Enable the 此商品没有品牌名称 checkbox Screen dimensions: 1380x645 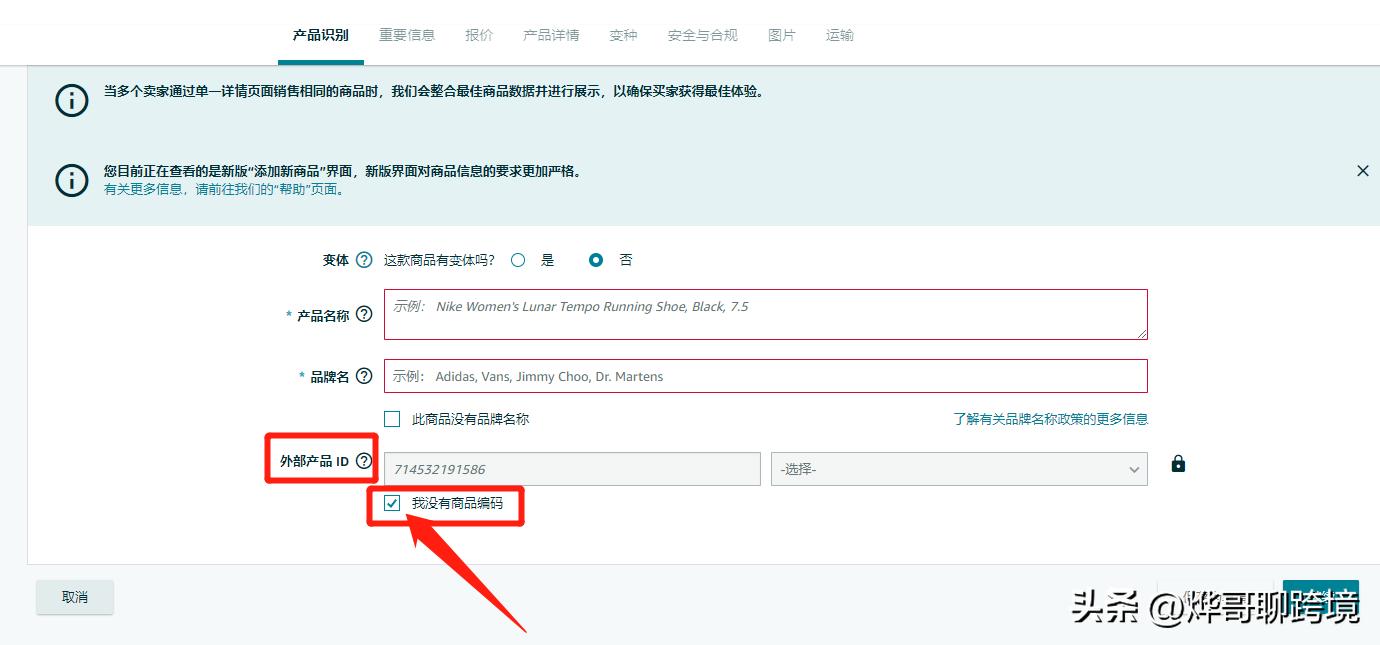[391, 419]
